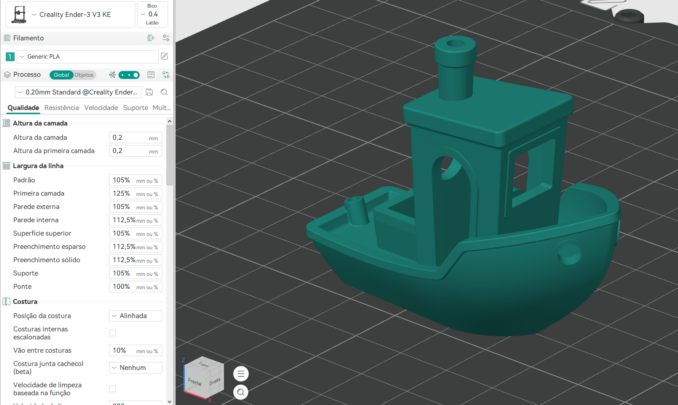Click the Parede externa width field
The height and width of the screenshot is (405, 678).
pyautogui.click(x=135, y=207)
